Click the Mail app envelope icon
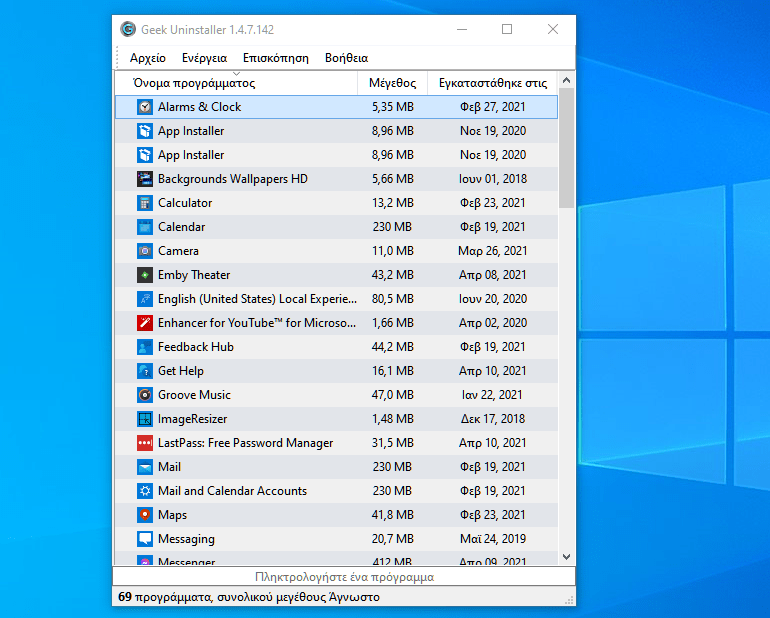 coord(144,467)
